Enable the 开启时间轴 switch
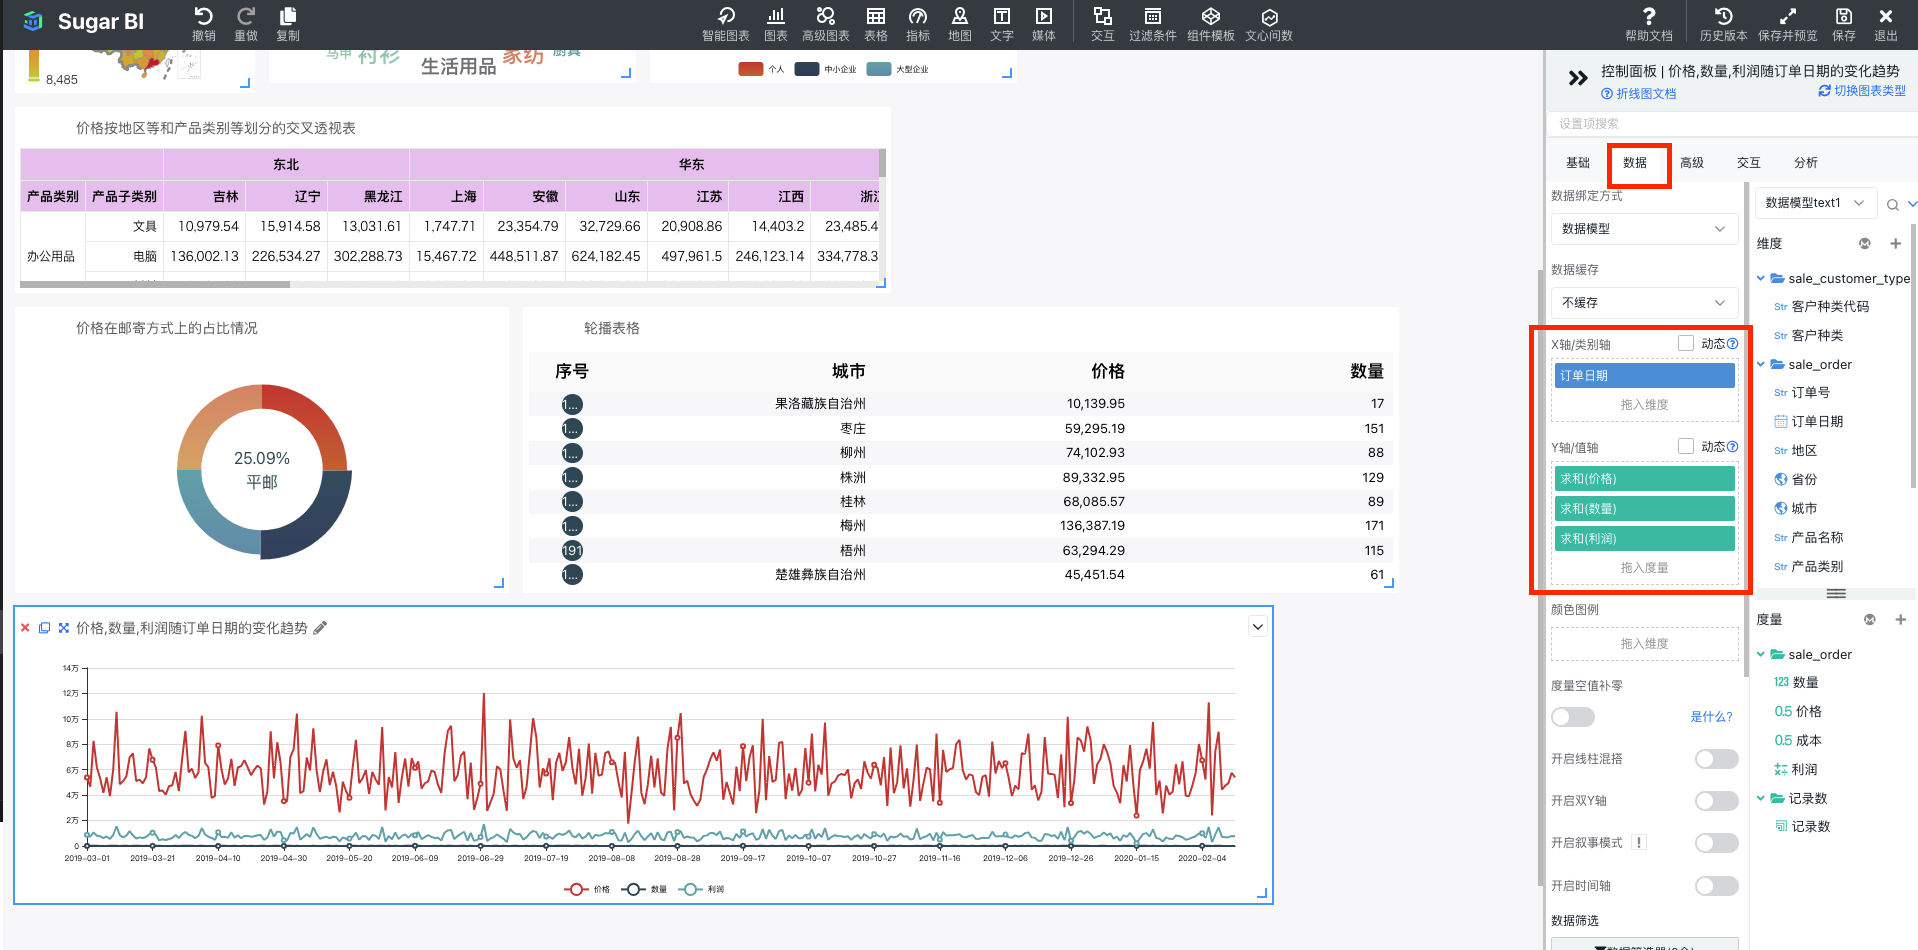The image size is (1918, 950). point(1717,886)
